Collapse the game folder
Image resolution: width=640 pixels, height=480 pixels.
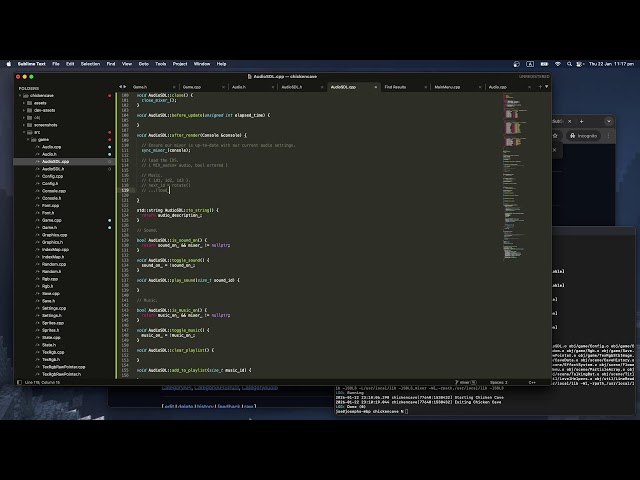(x=28, y=140)
